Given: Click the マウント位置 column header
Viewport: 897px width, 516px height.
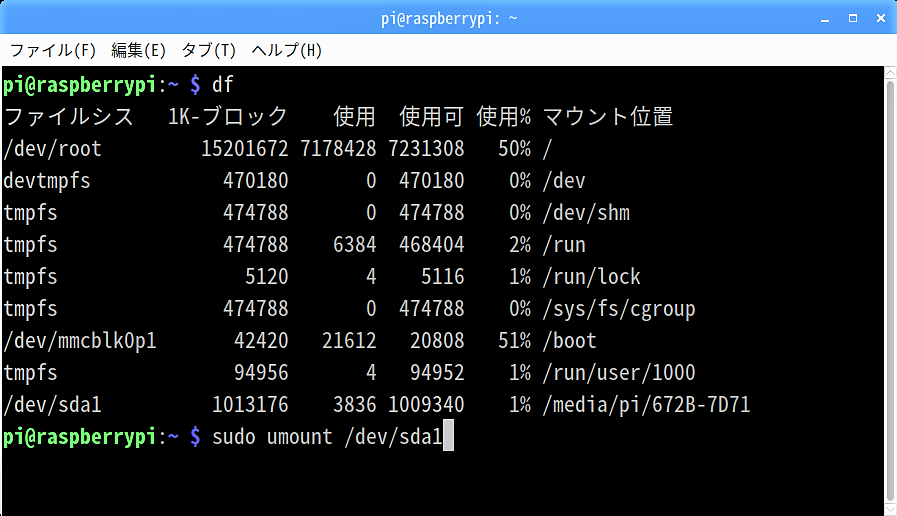Looking at the screenshot, I should pos(608,117).
